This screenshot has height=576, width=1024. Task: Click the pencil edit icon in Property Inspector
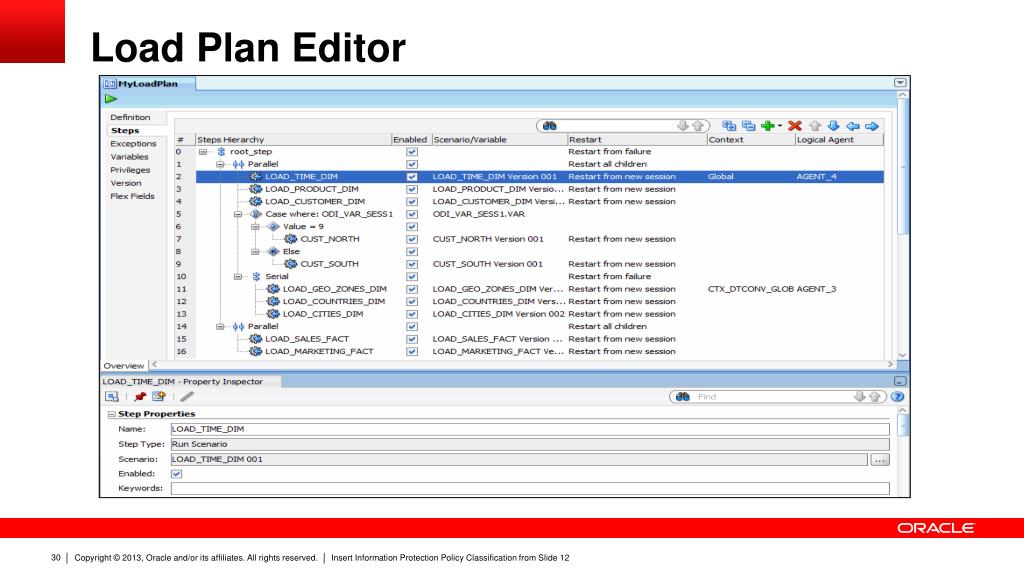tap(187, 396)
